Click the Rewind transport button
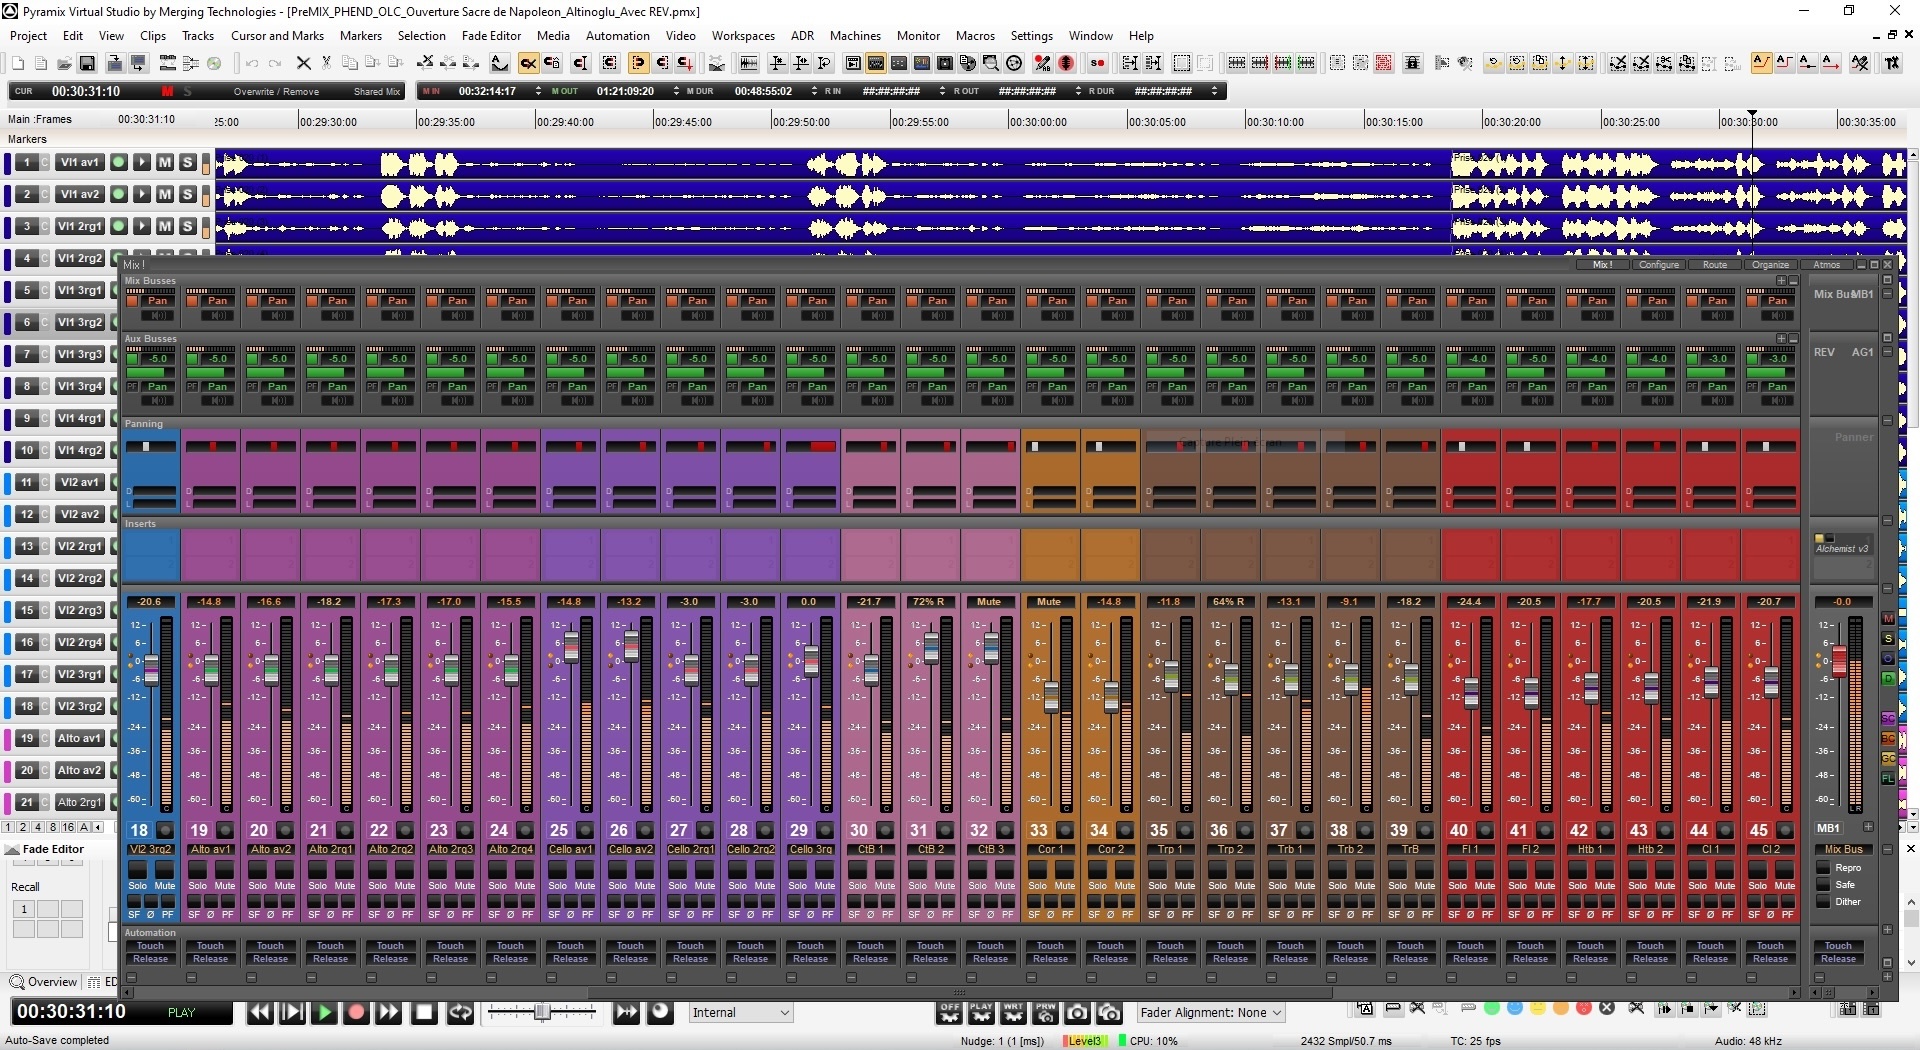Screen dimensions: 1920x1050 (259, 1012)
